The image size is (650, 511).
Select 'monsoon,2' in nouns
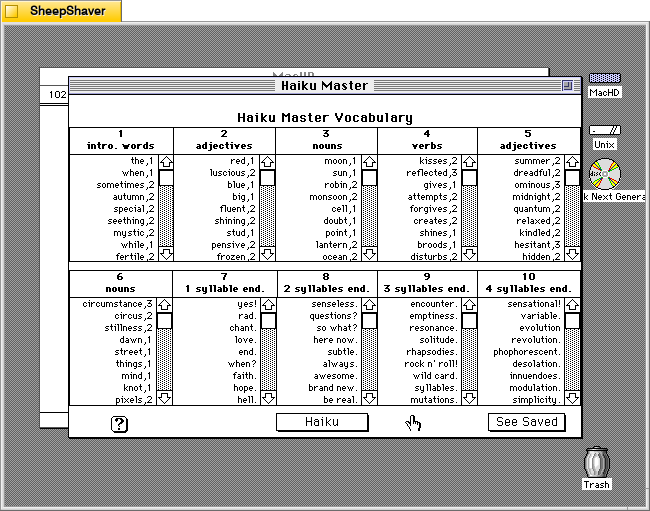coord(333,197)
